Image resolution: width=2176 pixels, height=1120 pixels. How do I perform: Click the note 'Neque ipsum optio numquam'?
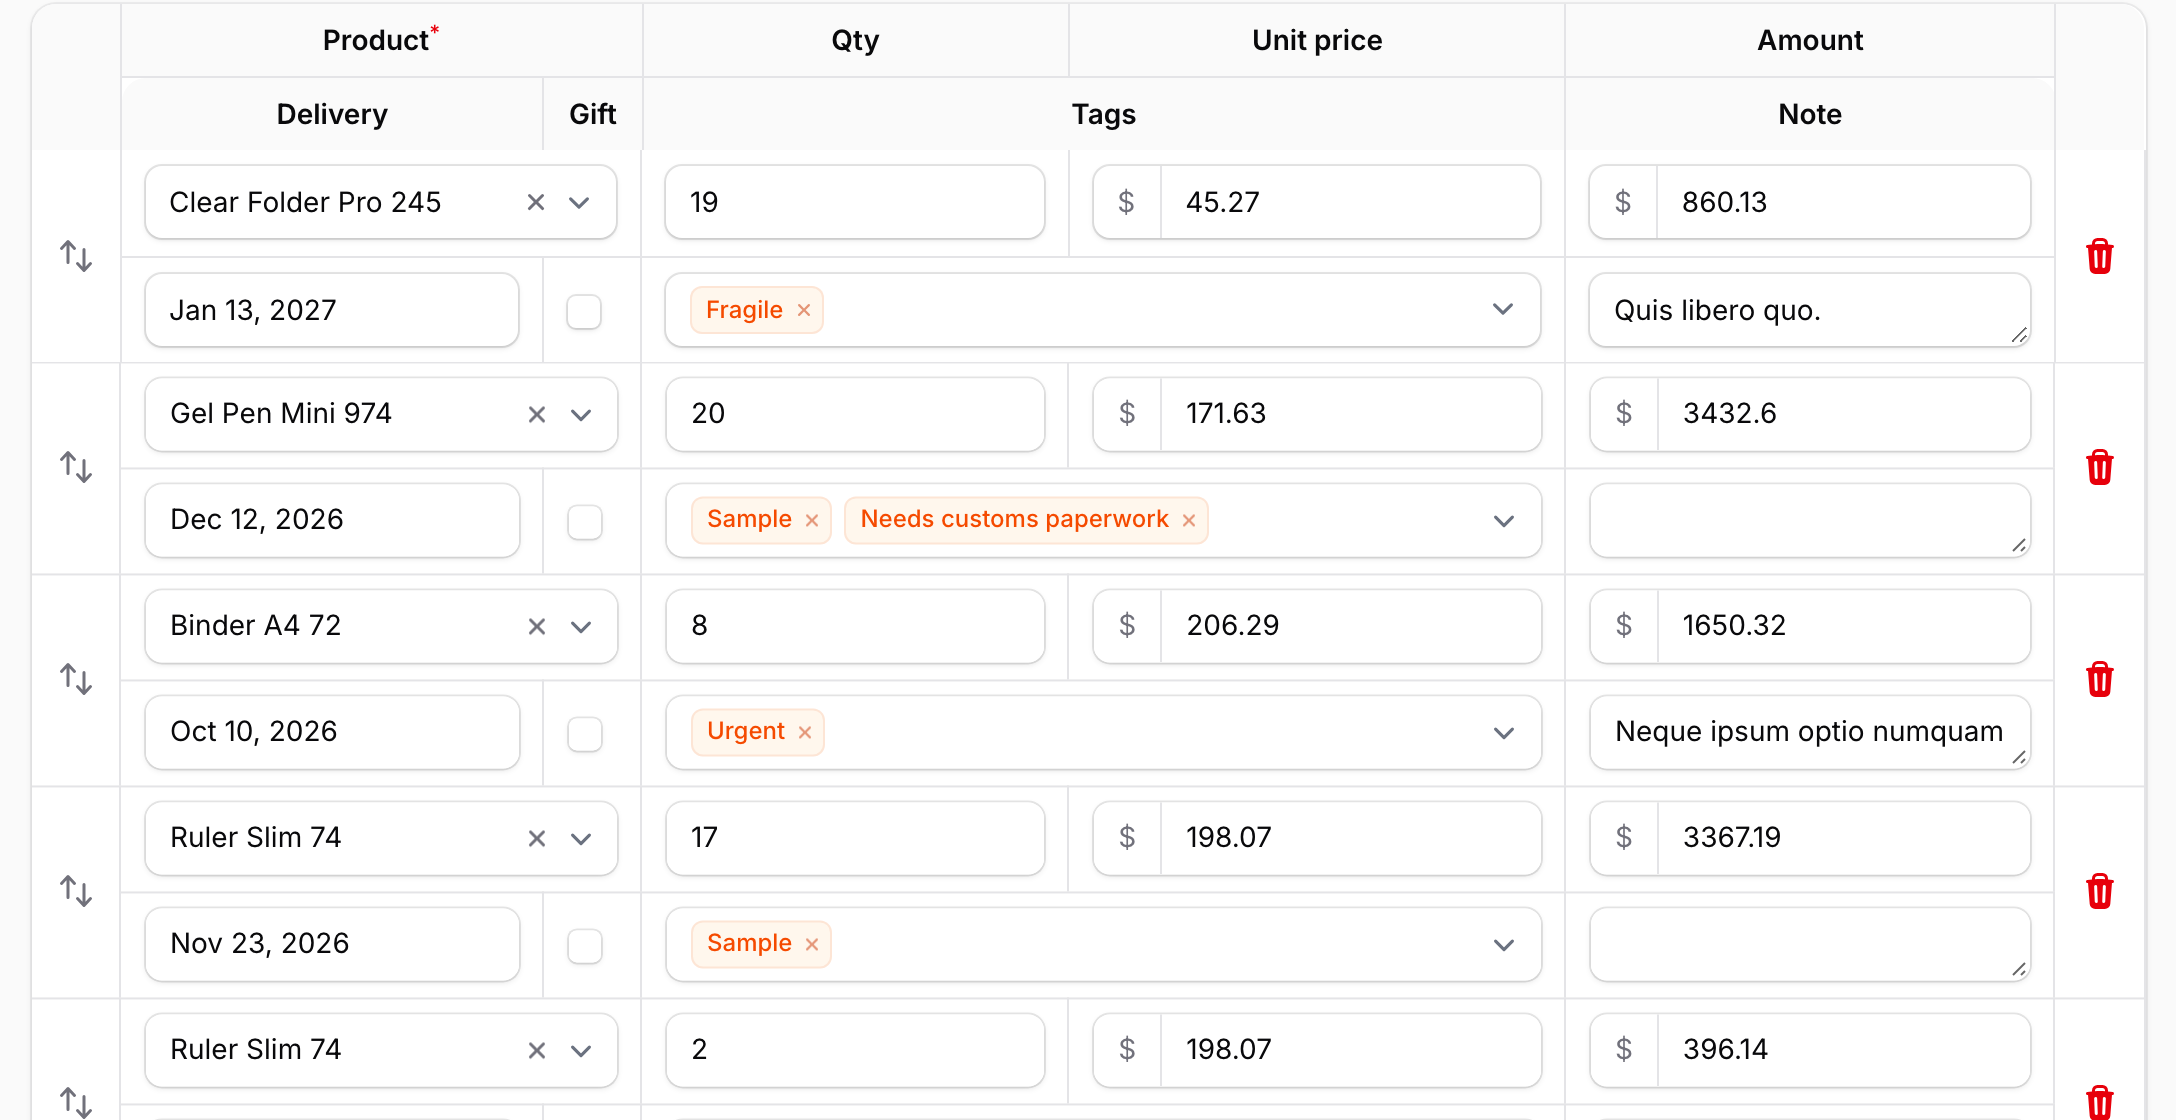[1810, 732]
